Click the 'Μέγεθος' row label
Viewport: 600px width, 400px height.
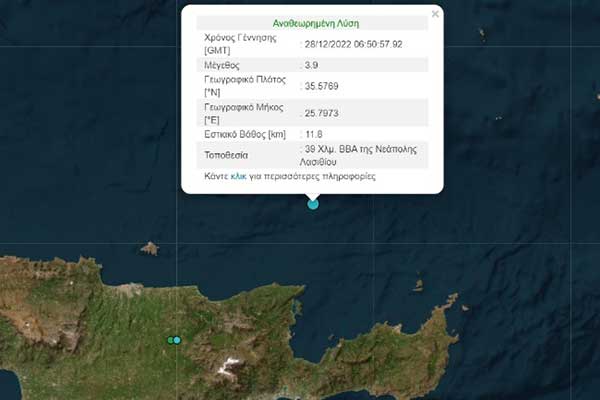coord(222,65)
